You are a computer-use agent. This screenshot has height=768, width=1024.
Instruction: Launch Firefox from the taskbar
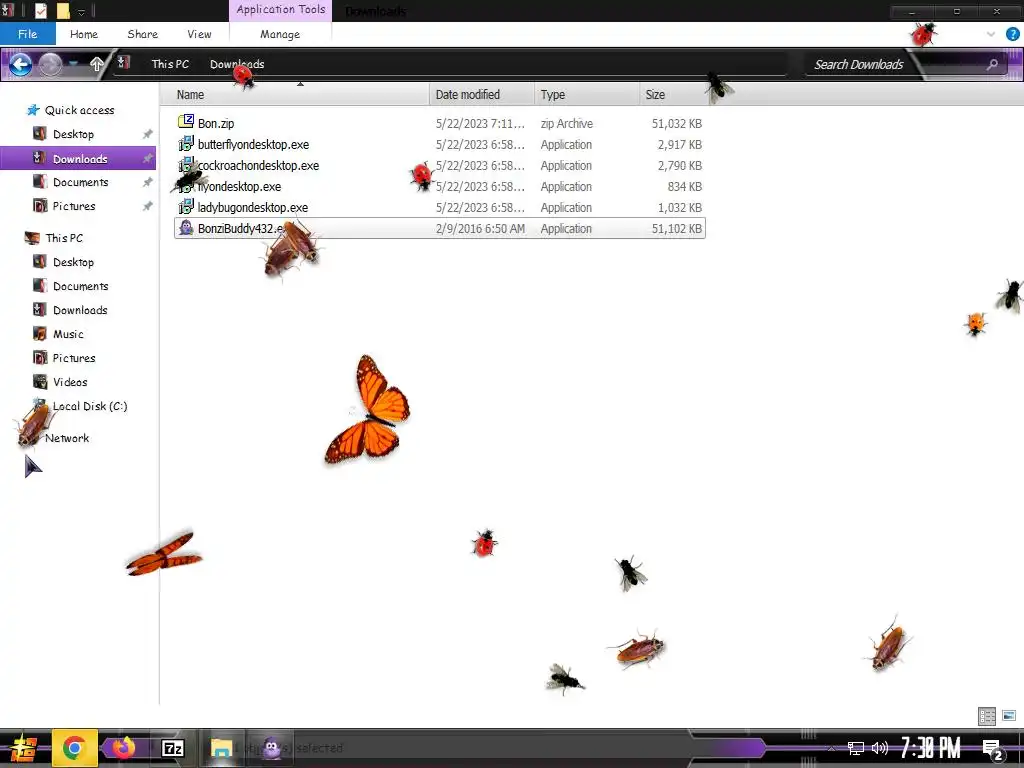coord(123,747)
